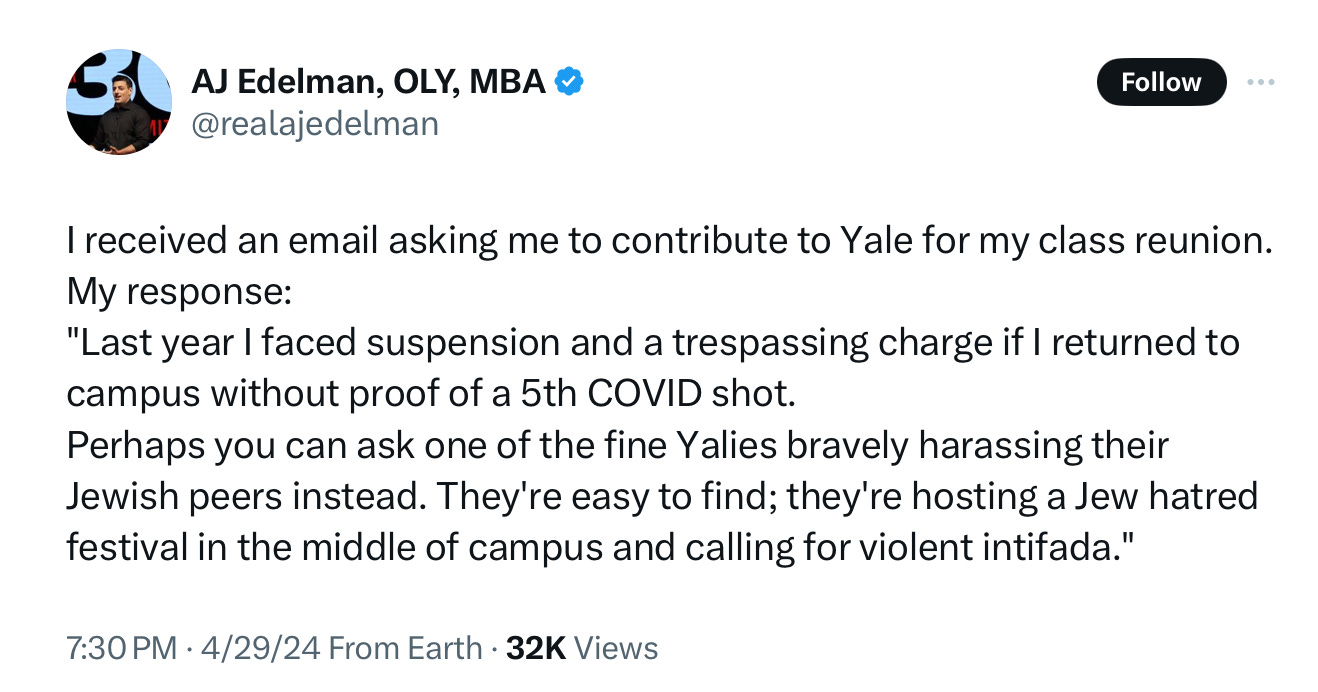Click the line starting Perhaps you can ask
This screenshot has height=692, width=1318.
tap(617, 445)
